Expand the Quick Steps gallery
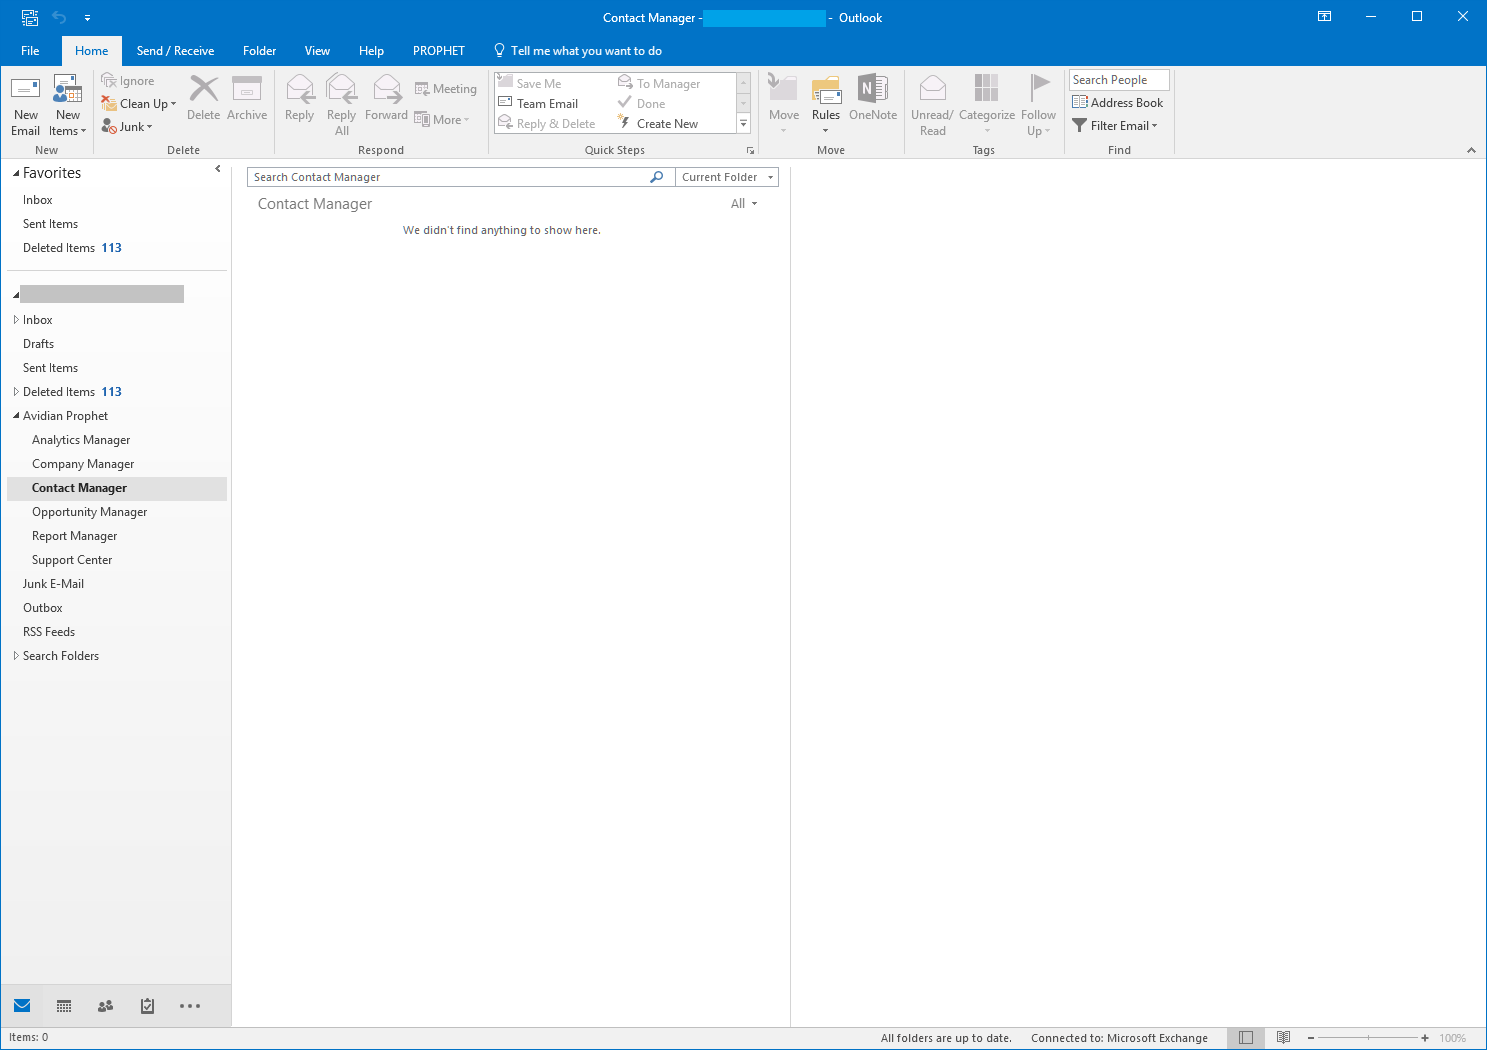 743,124
